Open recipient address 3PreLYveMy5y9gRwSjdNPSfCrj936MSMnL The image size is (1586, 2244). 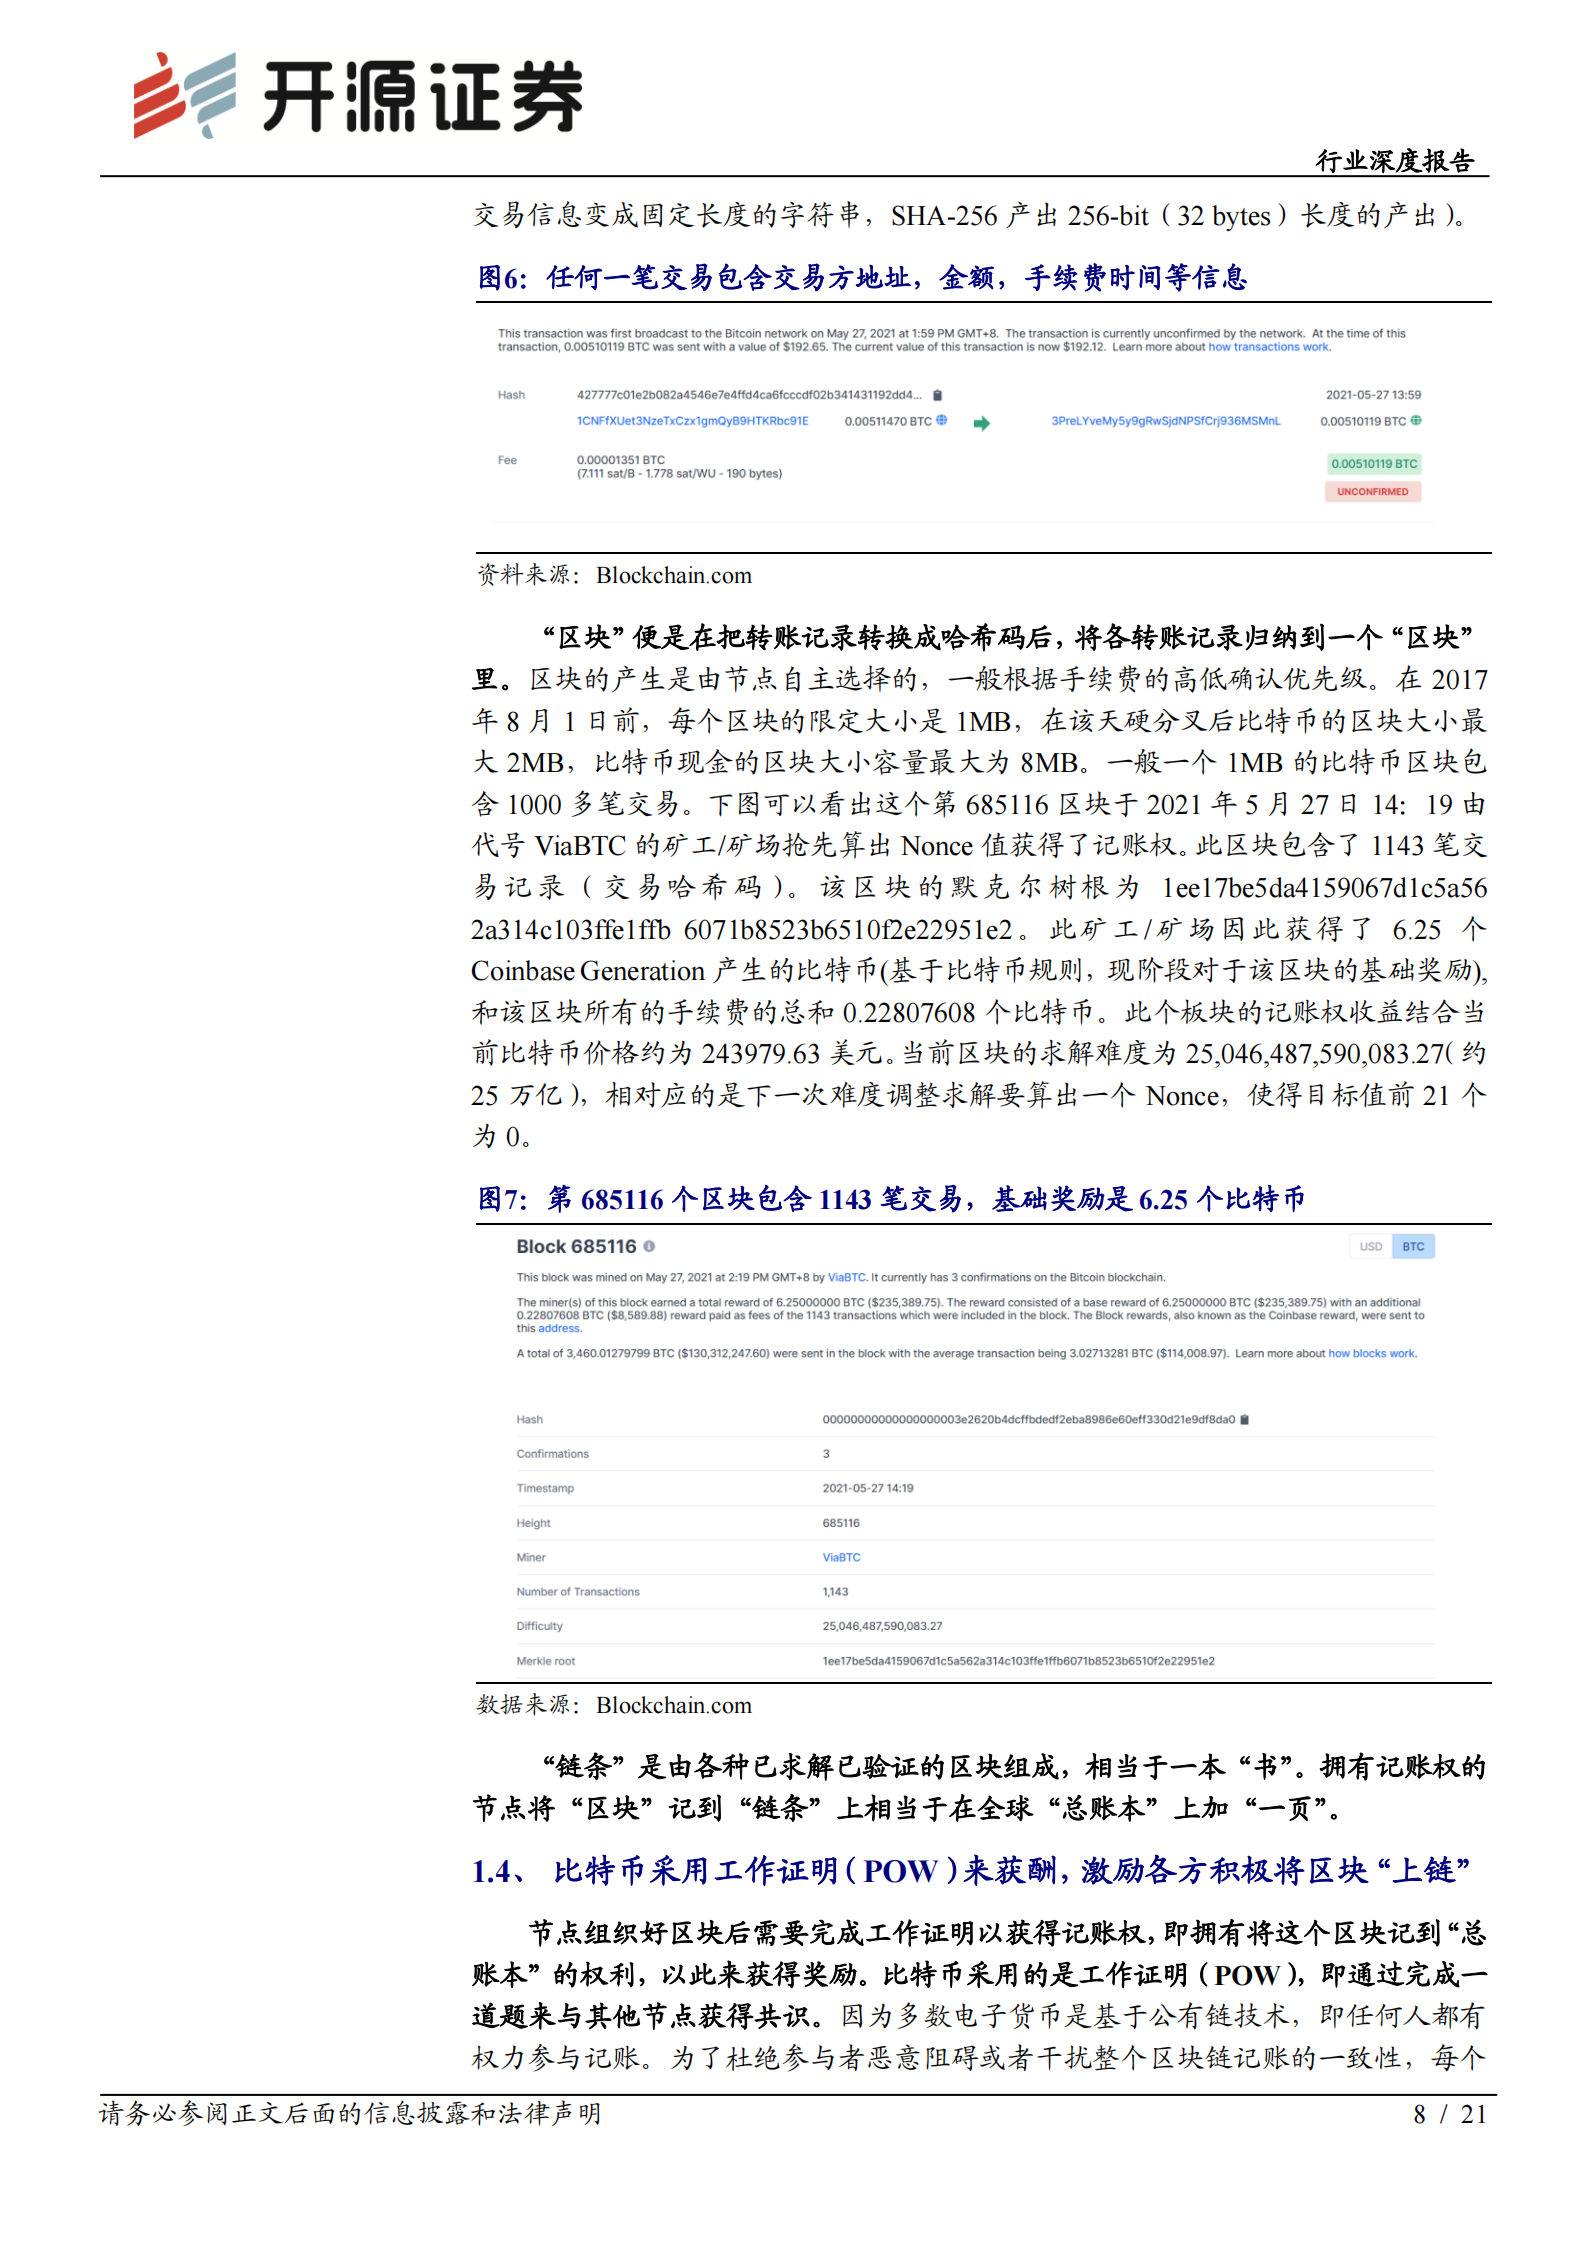tap(1165, 421)
